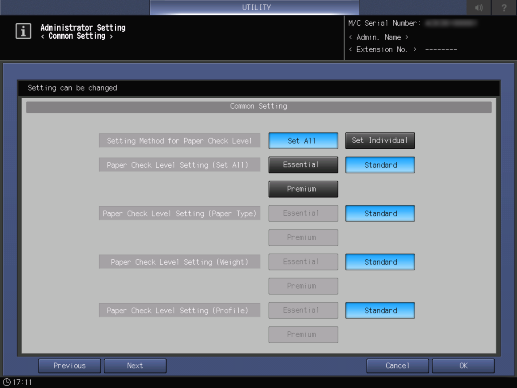Select Standard for Profile level
This screenshot has width=517, height=388.
point(380,310)
